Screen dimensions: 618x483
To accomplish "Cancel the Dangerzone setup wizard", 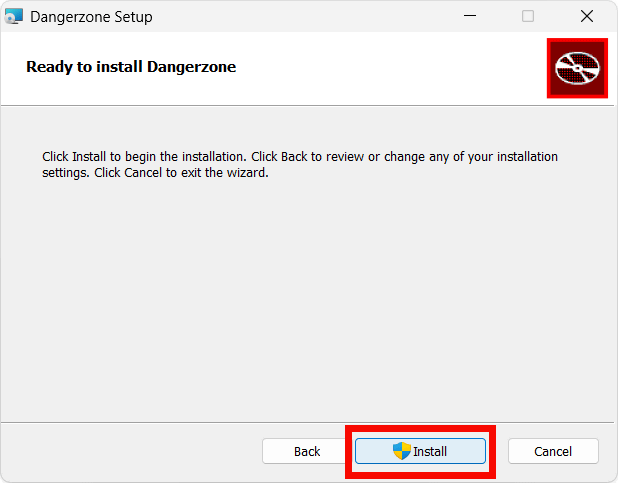I will click(x=552, y=451).
